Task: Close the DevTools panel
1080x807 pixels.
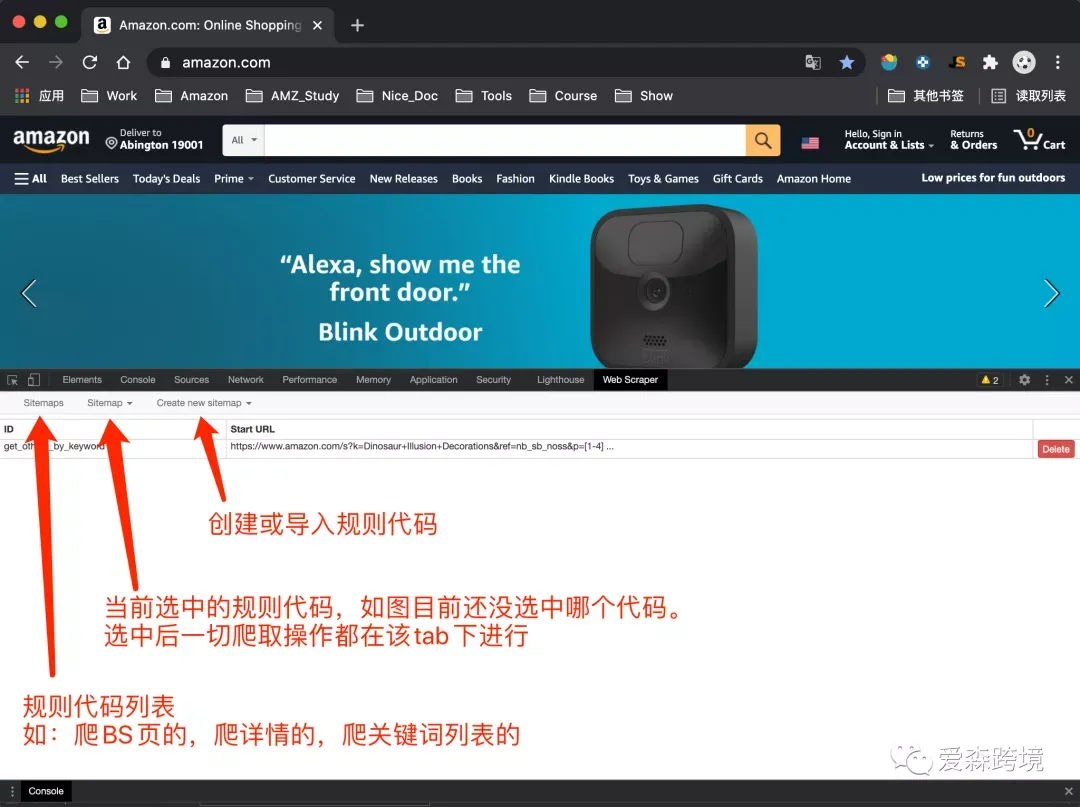Action: pos(1068,380)
